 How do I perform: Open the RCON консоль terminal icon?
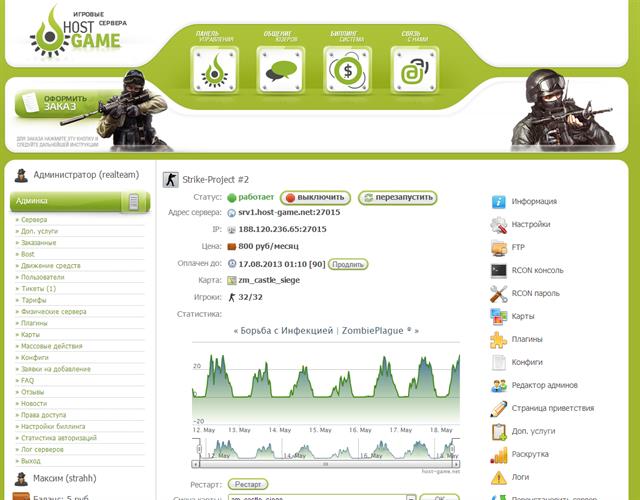(499, 270)
